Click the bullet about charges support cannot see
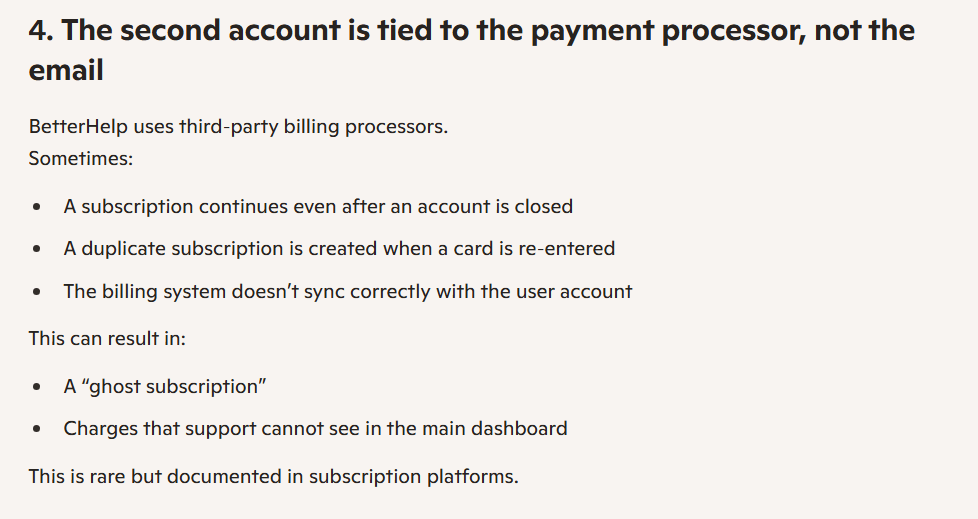The image size is (978, 519). [x=315, y=429]
